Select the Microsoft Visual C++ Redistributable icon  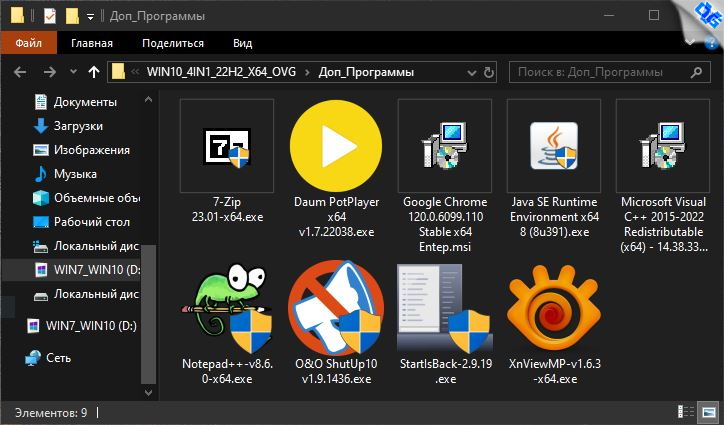tap(663, 146)
